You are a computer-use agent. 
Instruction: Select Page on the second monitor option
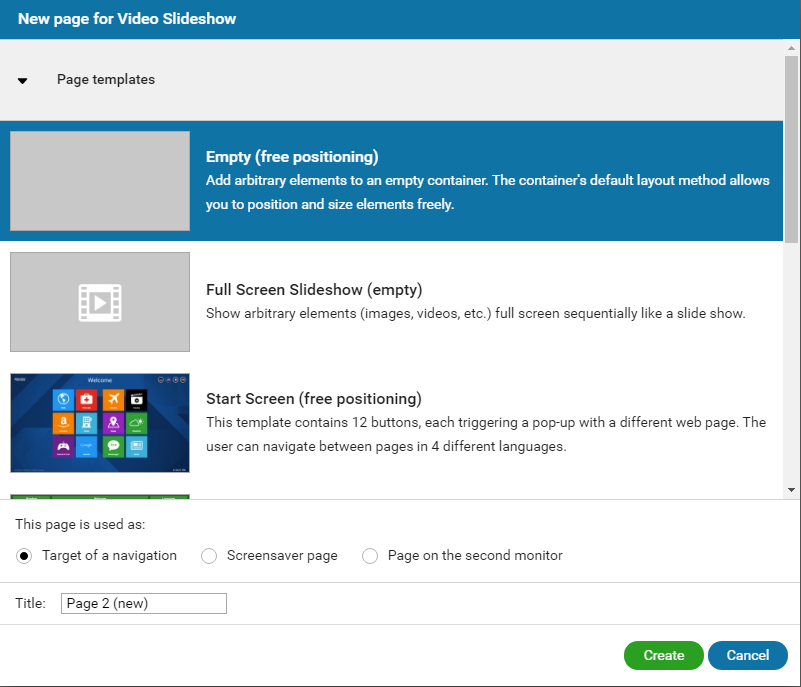pyautogui.click(x=370, y=556)
